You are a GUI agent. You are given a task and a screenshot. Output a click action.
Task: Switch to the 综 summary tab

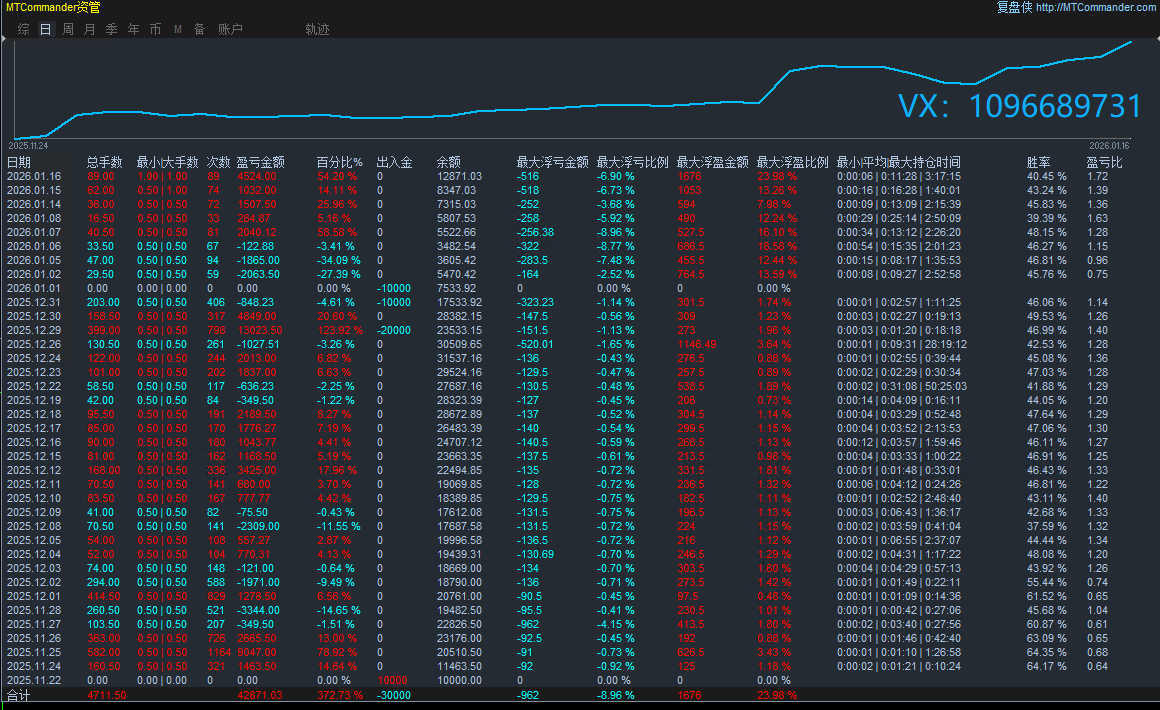23,29
